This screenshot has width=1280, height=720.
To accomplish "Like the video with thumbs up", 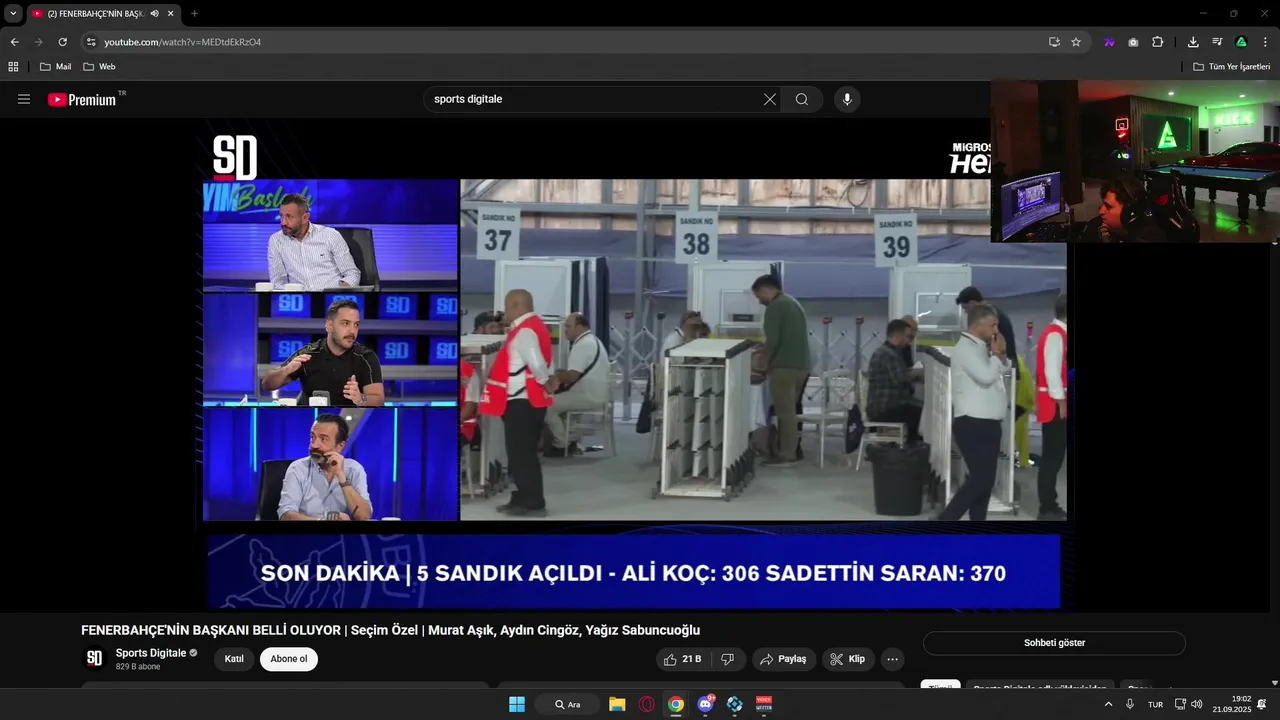I will point(682,659).
